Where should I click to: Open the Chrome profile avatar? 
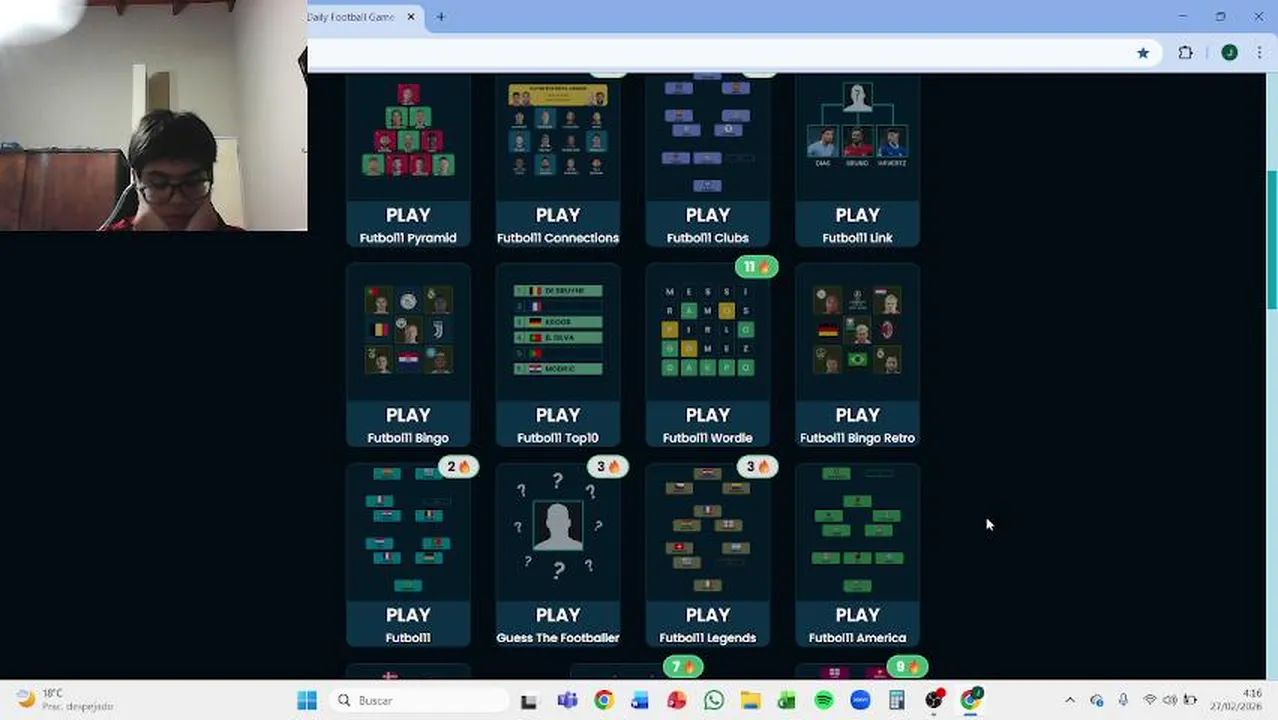coord(1230,53)
